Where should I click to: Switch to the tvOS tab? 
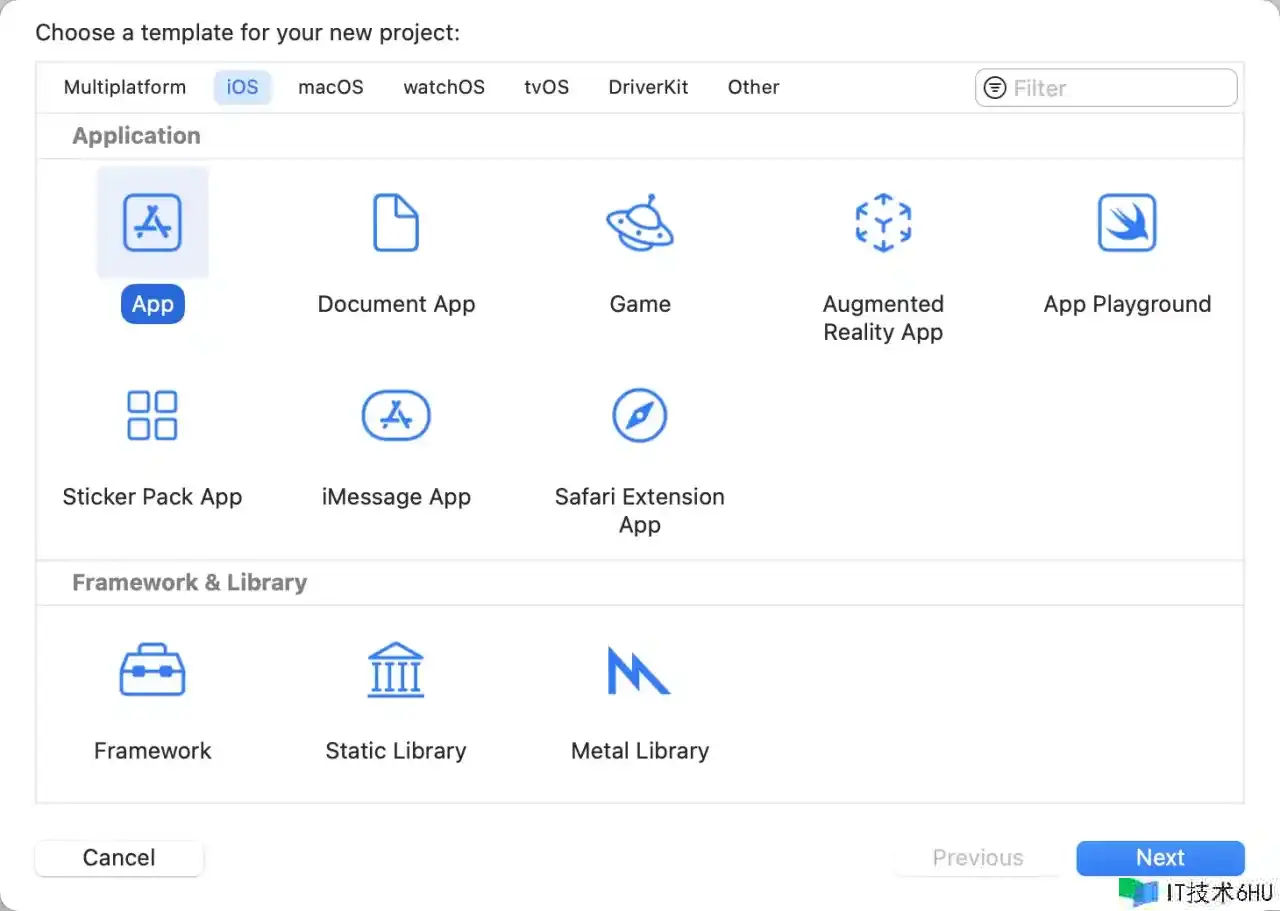547,87
